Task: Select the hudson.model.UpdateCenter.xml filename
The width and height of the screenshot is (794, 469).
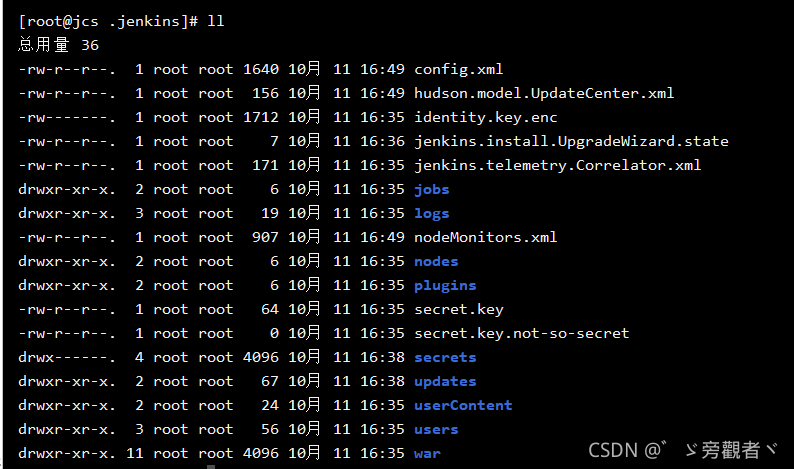Action: pos(544,94)
